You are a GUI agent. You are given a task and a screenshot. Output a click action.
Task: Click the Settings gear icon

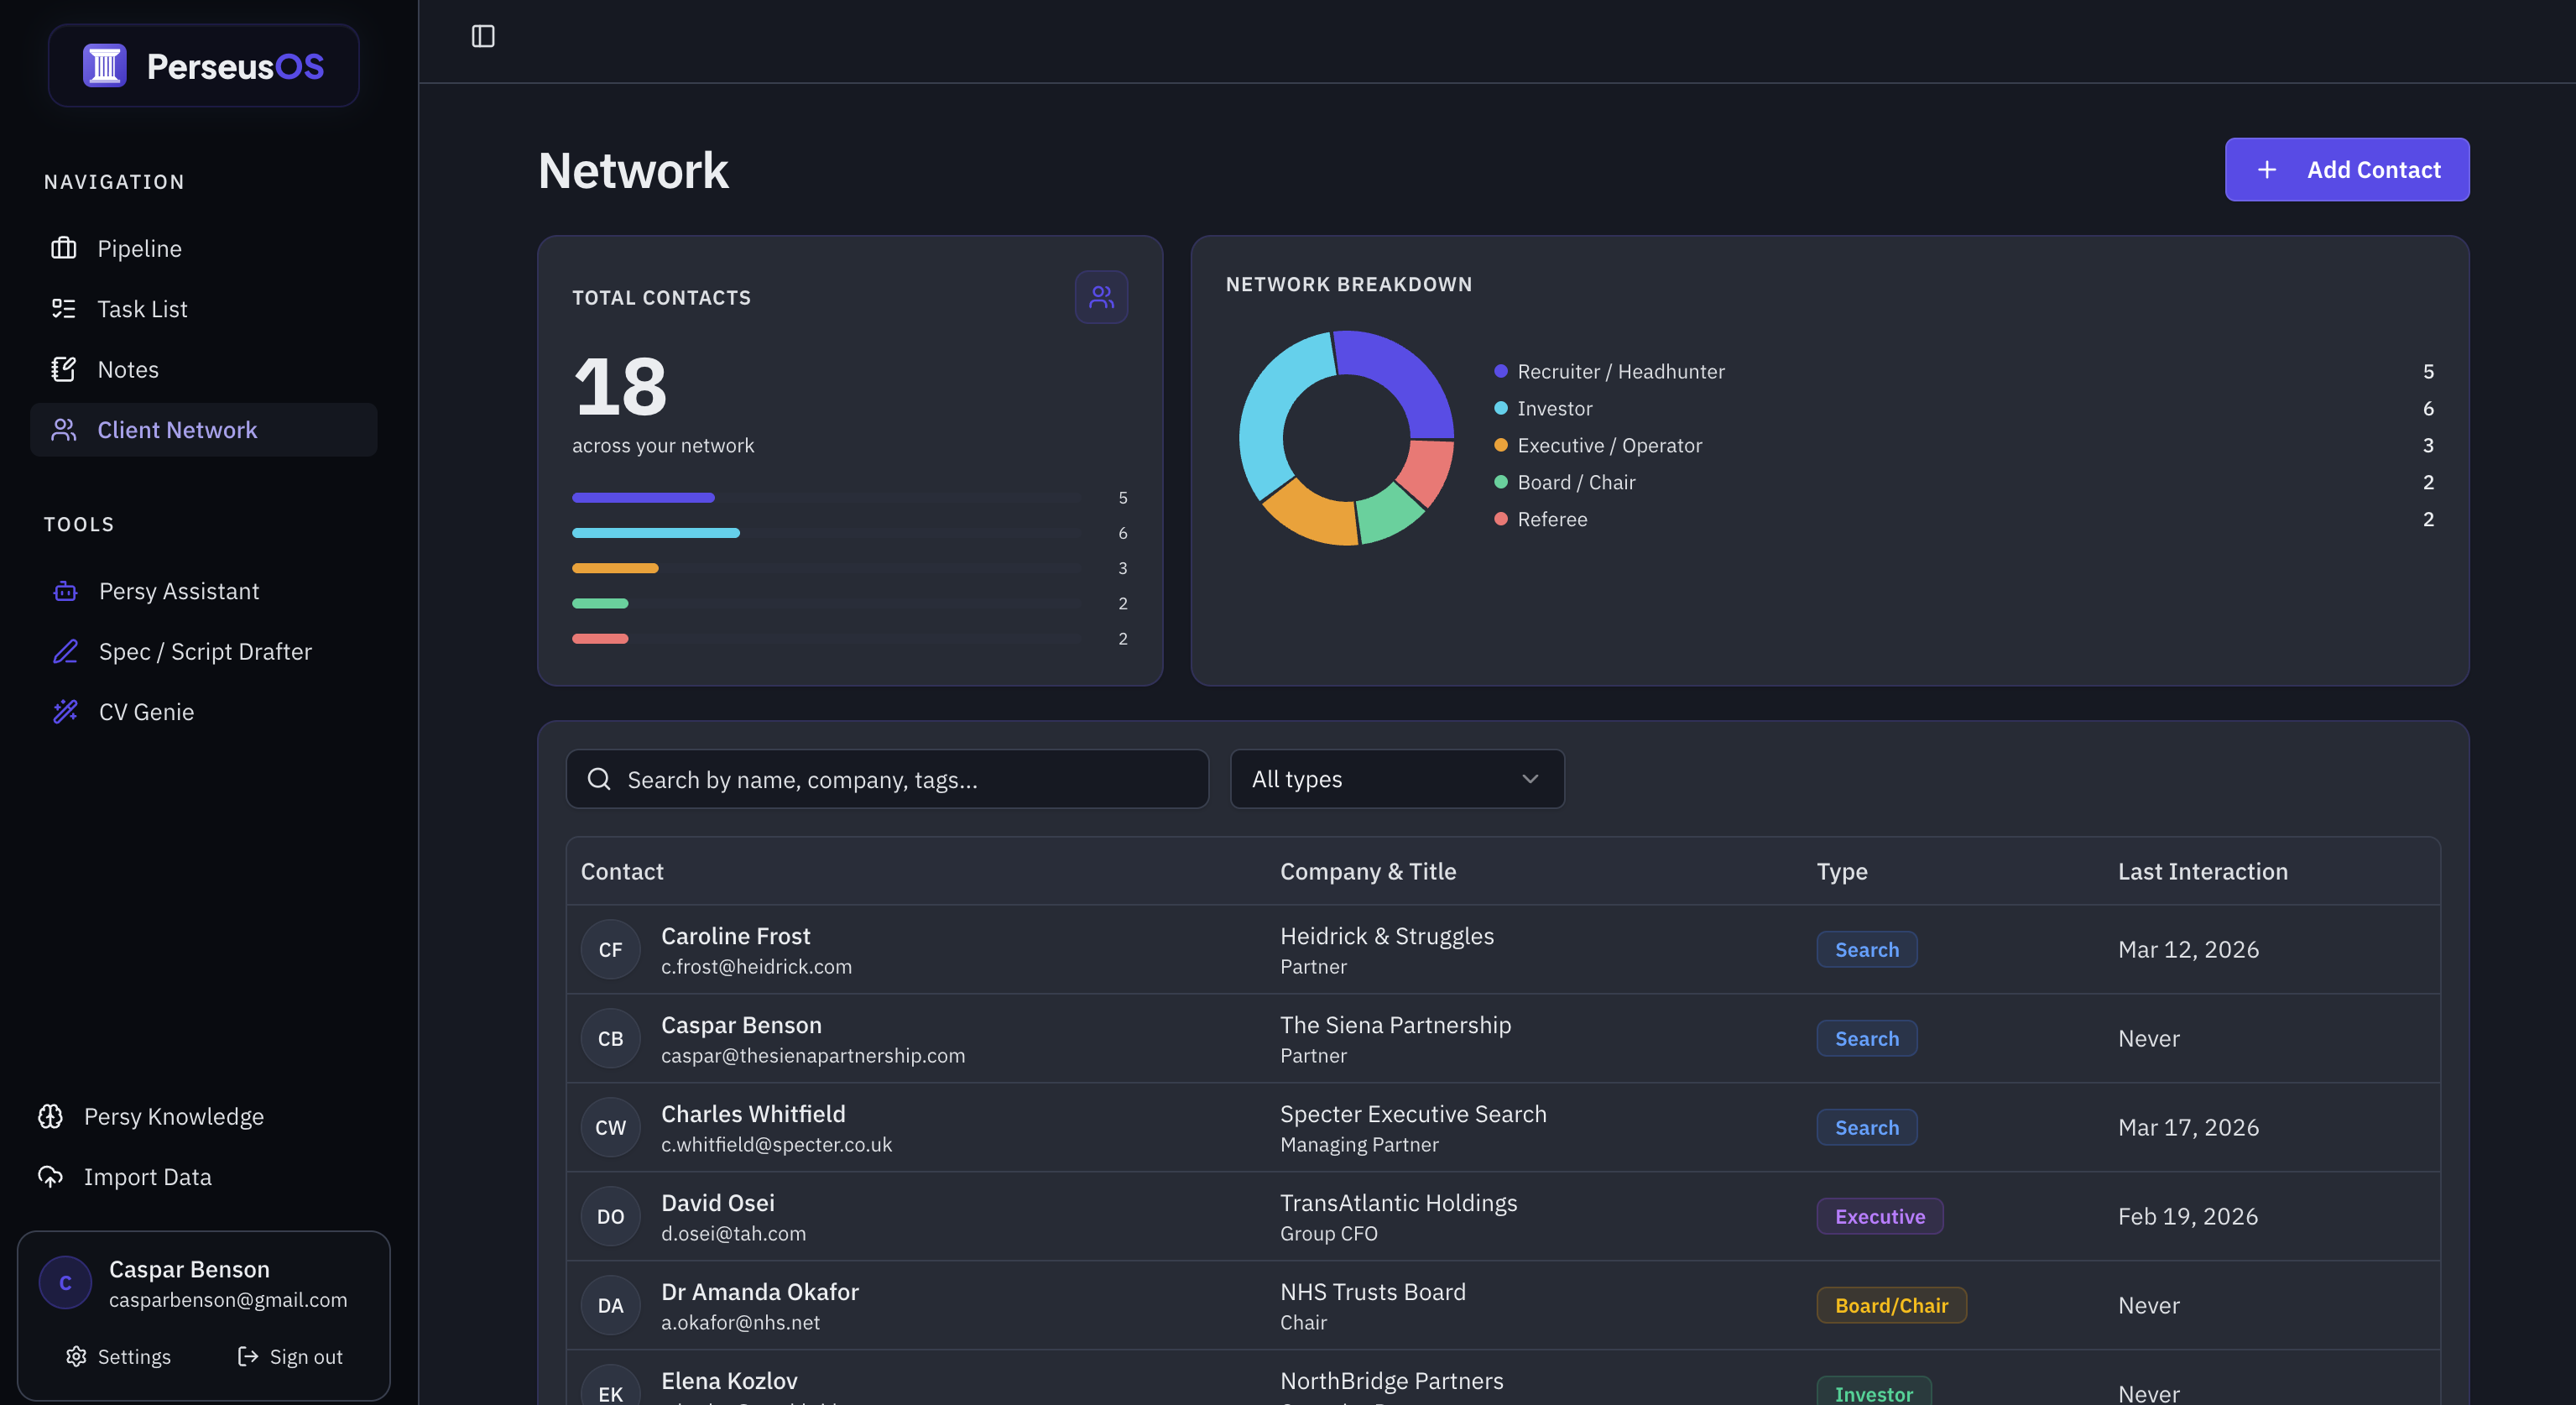pyautogui.click(x=76, y=1356)
